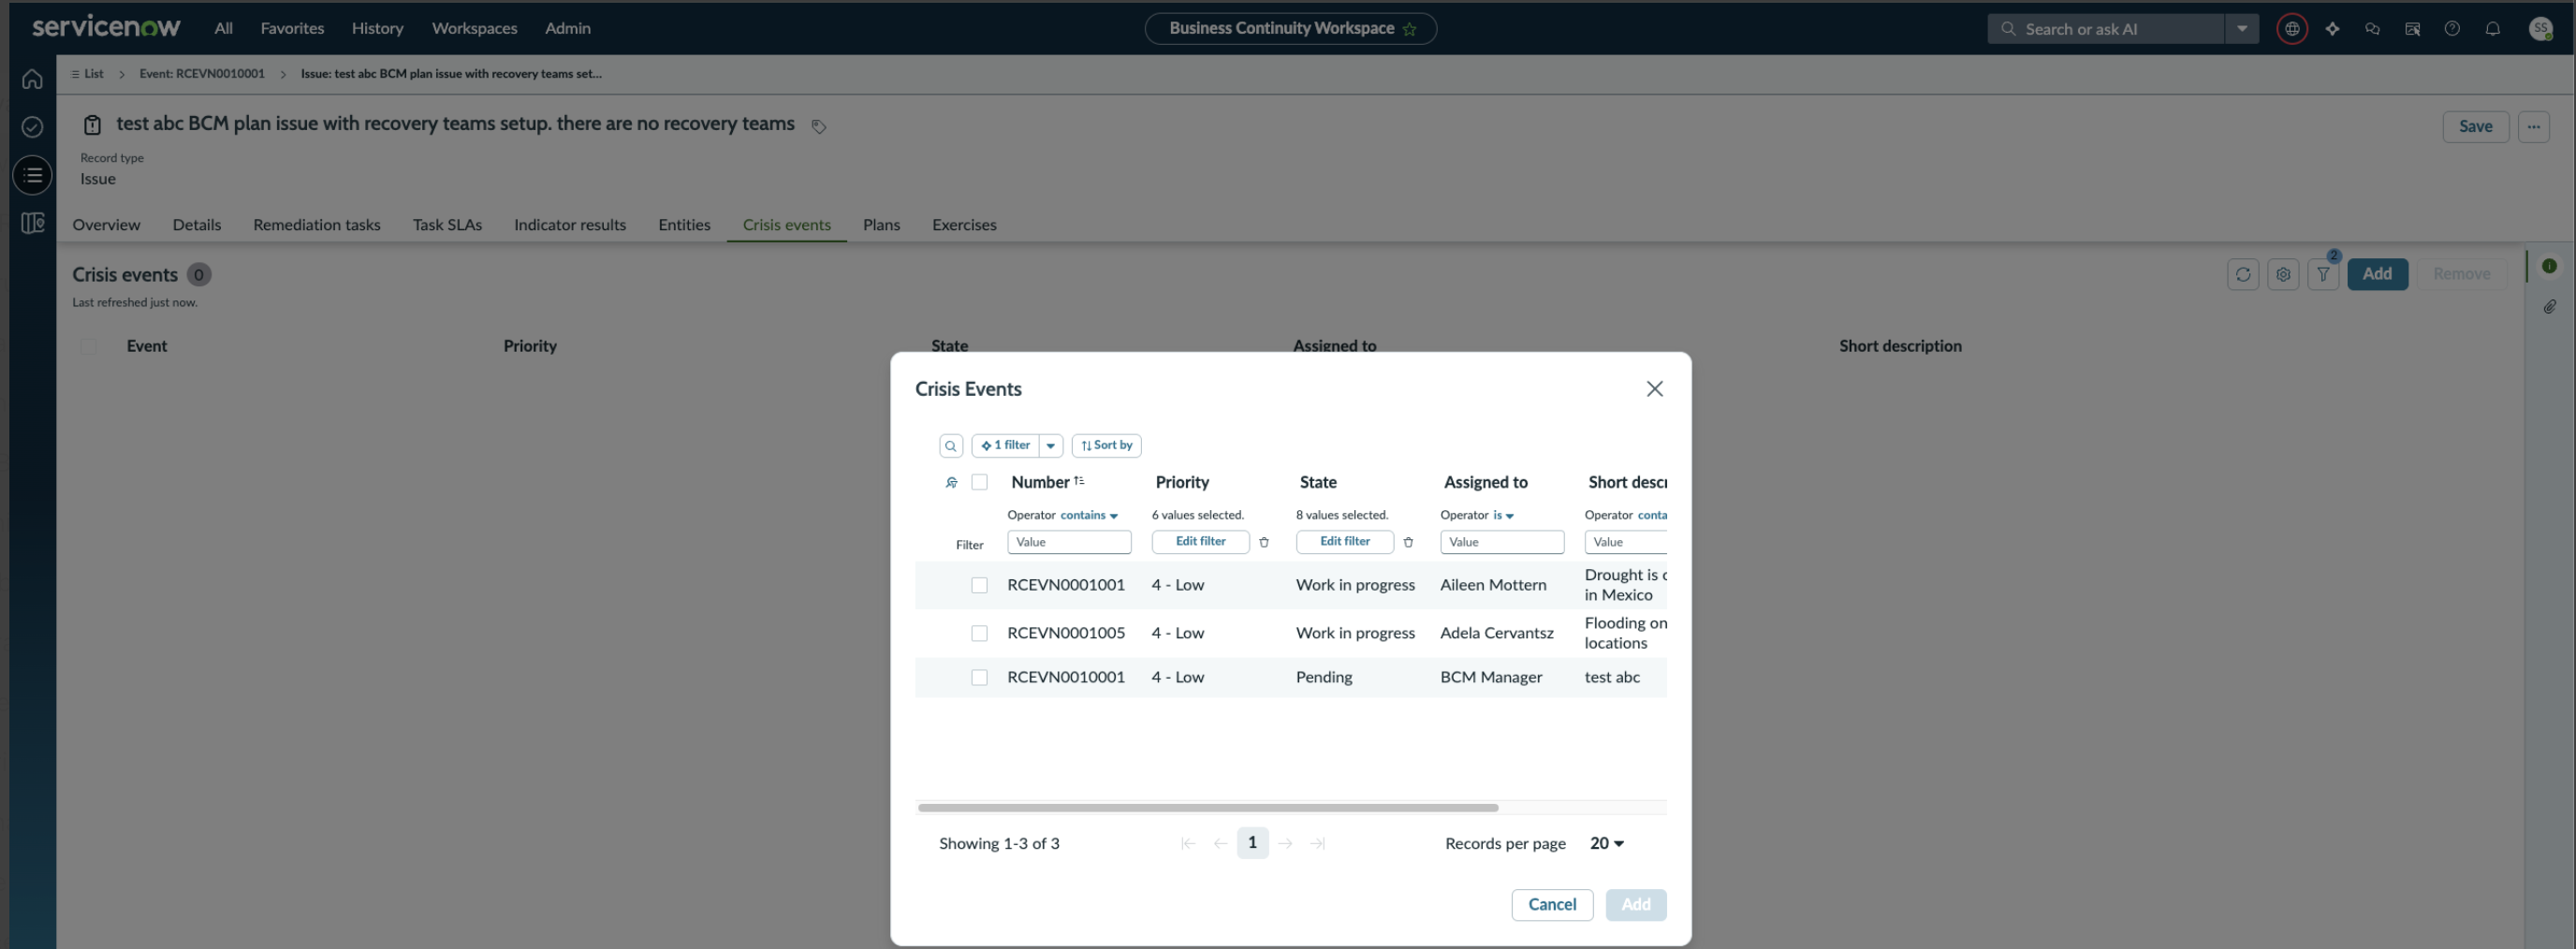Expand the 1 filter dropdown arrow
The image size is (2576, 949).
click(x=1051, y=446)
